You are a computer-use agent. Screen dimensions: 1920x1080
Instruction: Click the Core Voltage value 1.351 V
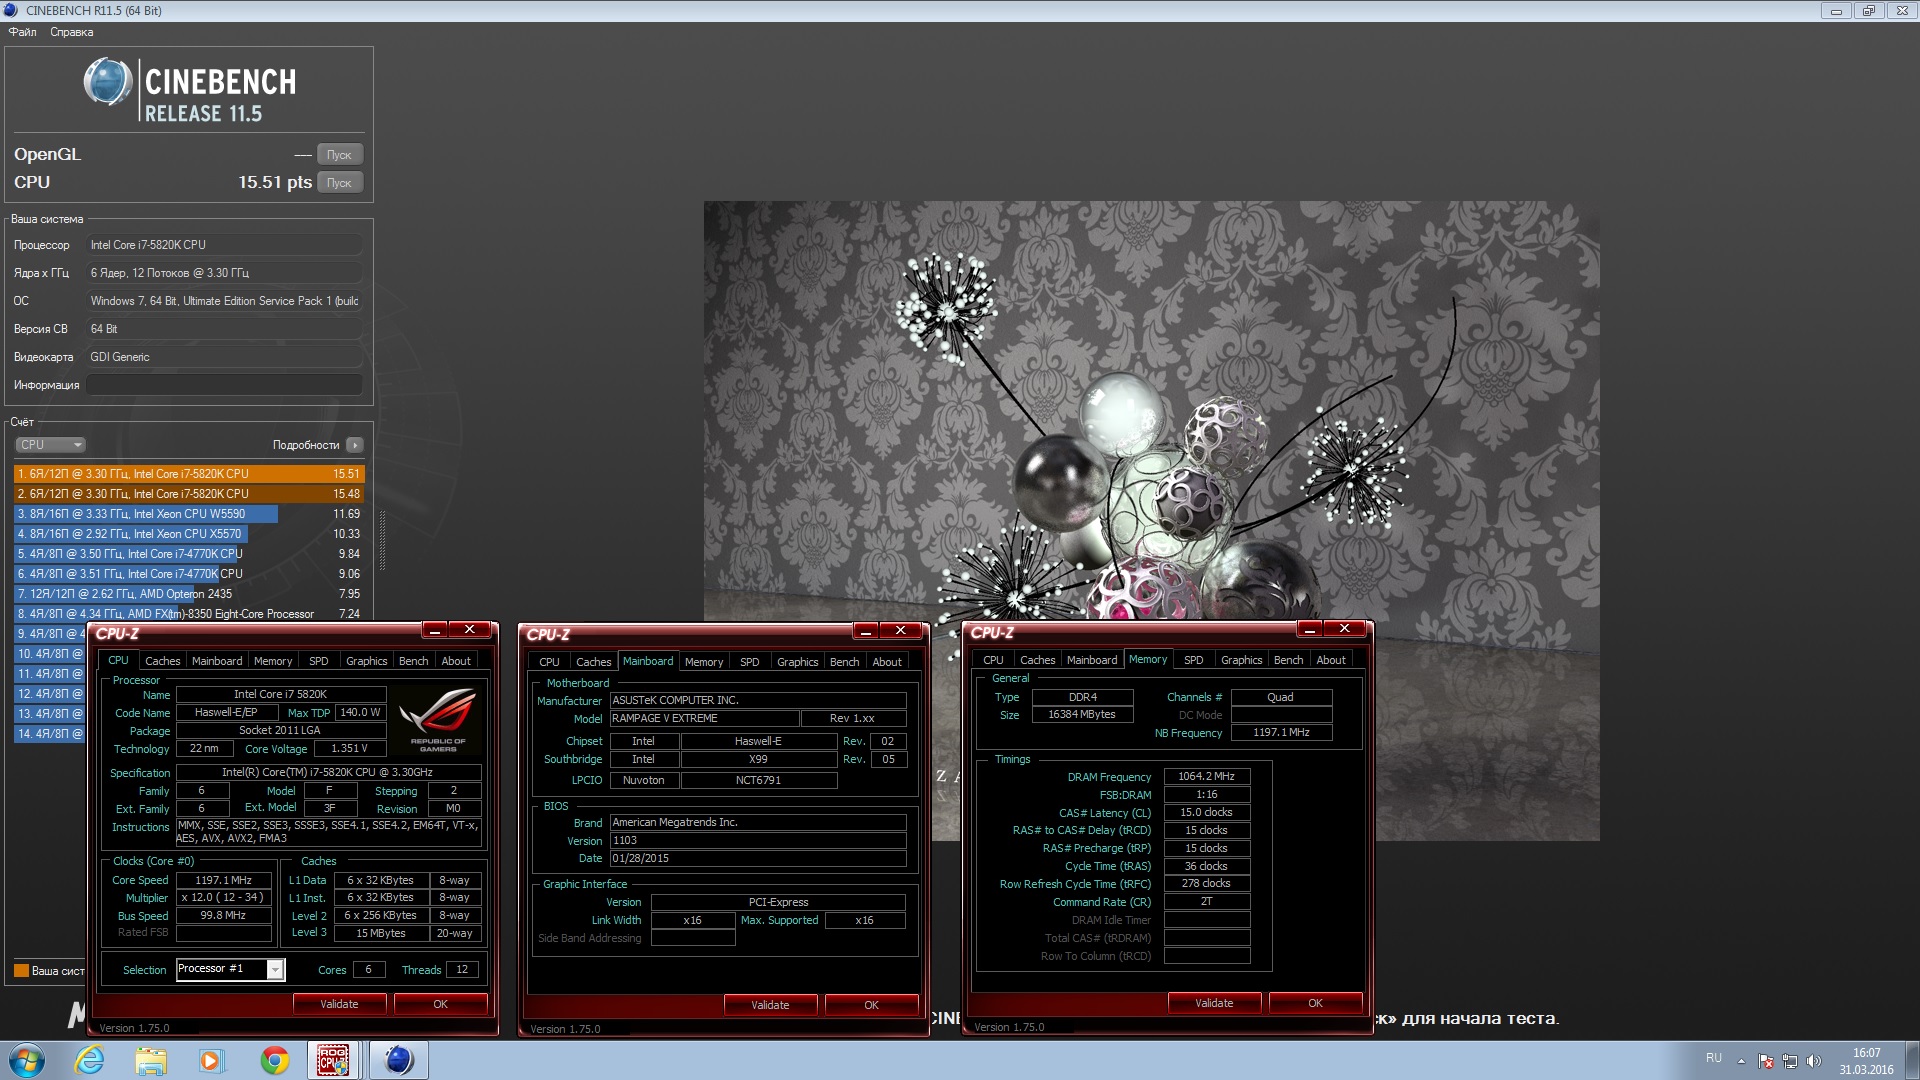pos(349,748)
